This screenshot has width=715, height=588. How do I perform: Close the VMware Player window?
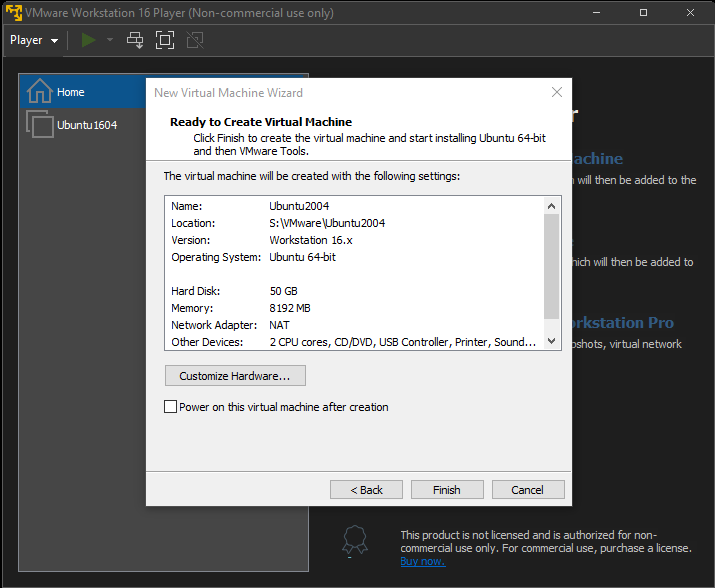[x=690, y=13]
